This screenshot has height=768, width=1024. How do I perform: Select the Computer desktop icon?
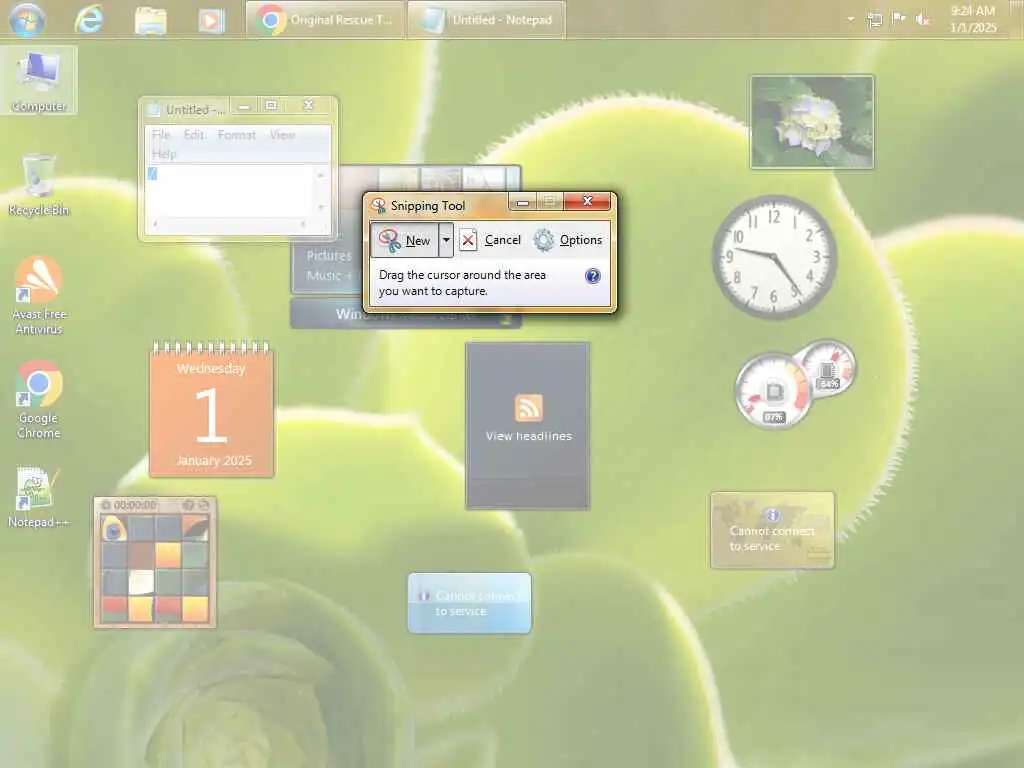click(39, 80)
